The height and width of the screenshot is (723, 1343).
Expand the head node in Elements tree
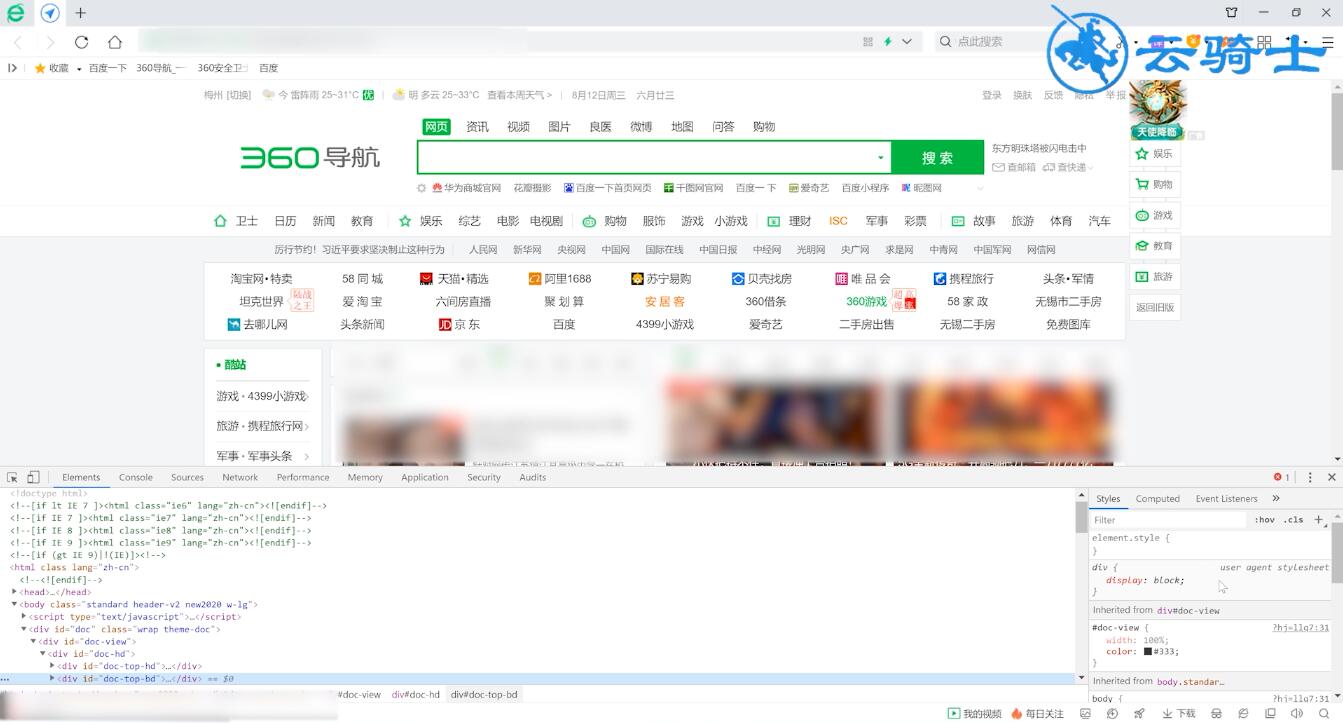pyautogui.click(x=15, y=592)
